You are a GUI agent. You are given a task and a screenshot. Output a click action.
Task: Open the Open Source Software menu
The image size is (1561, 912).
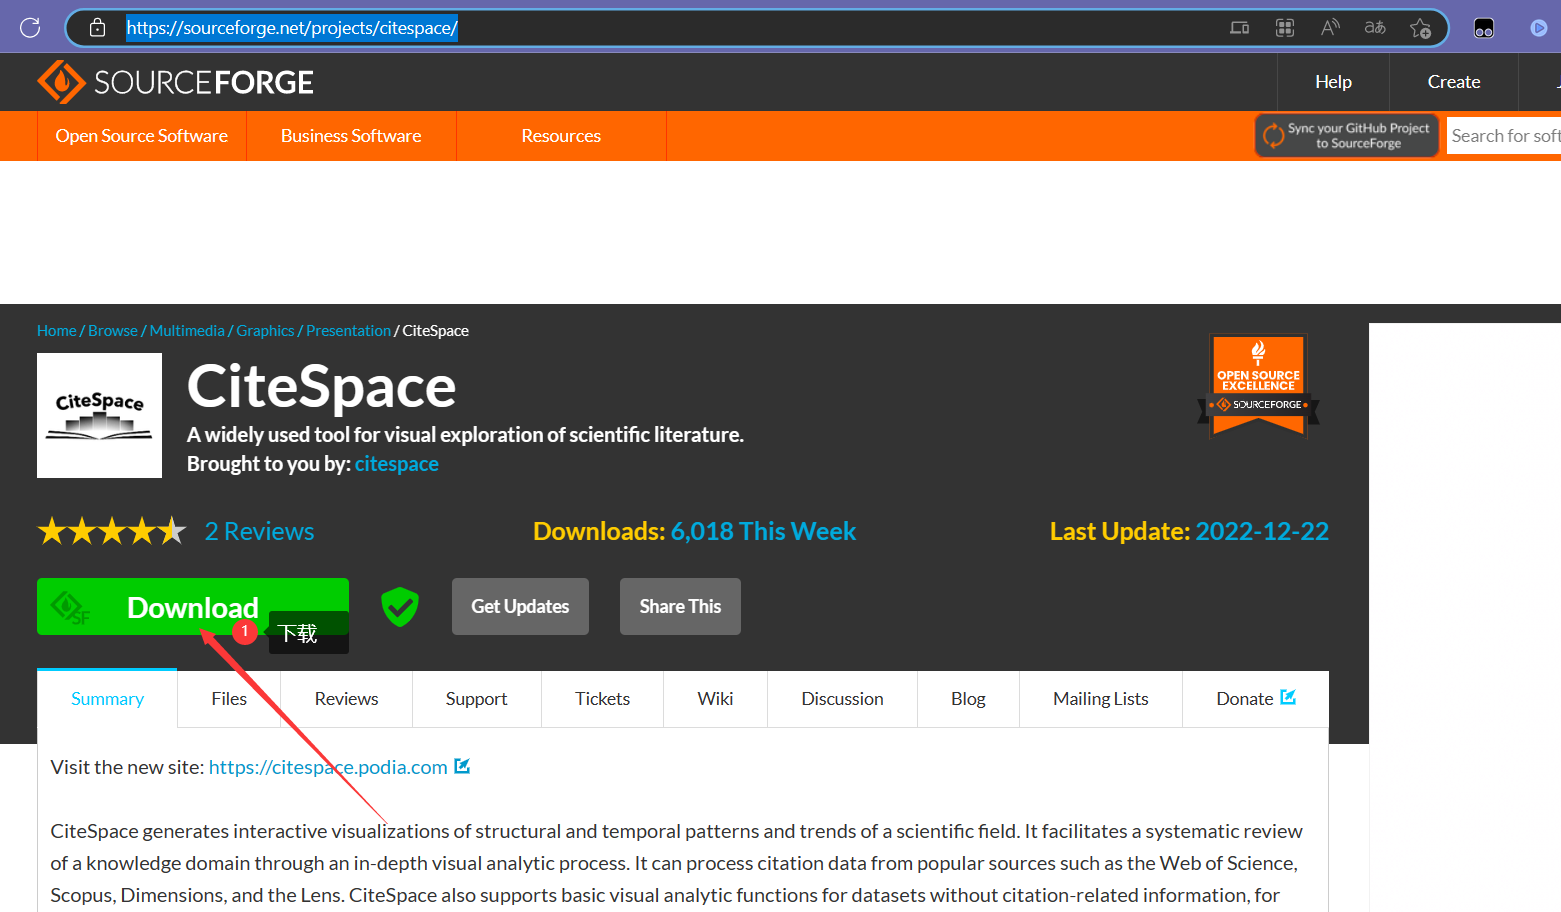[x=142, y=136]
